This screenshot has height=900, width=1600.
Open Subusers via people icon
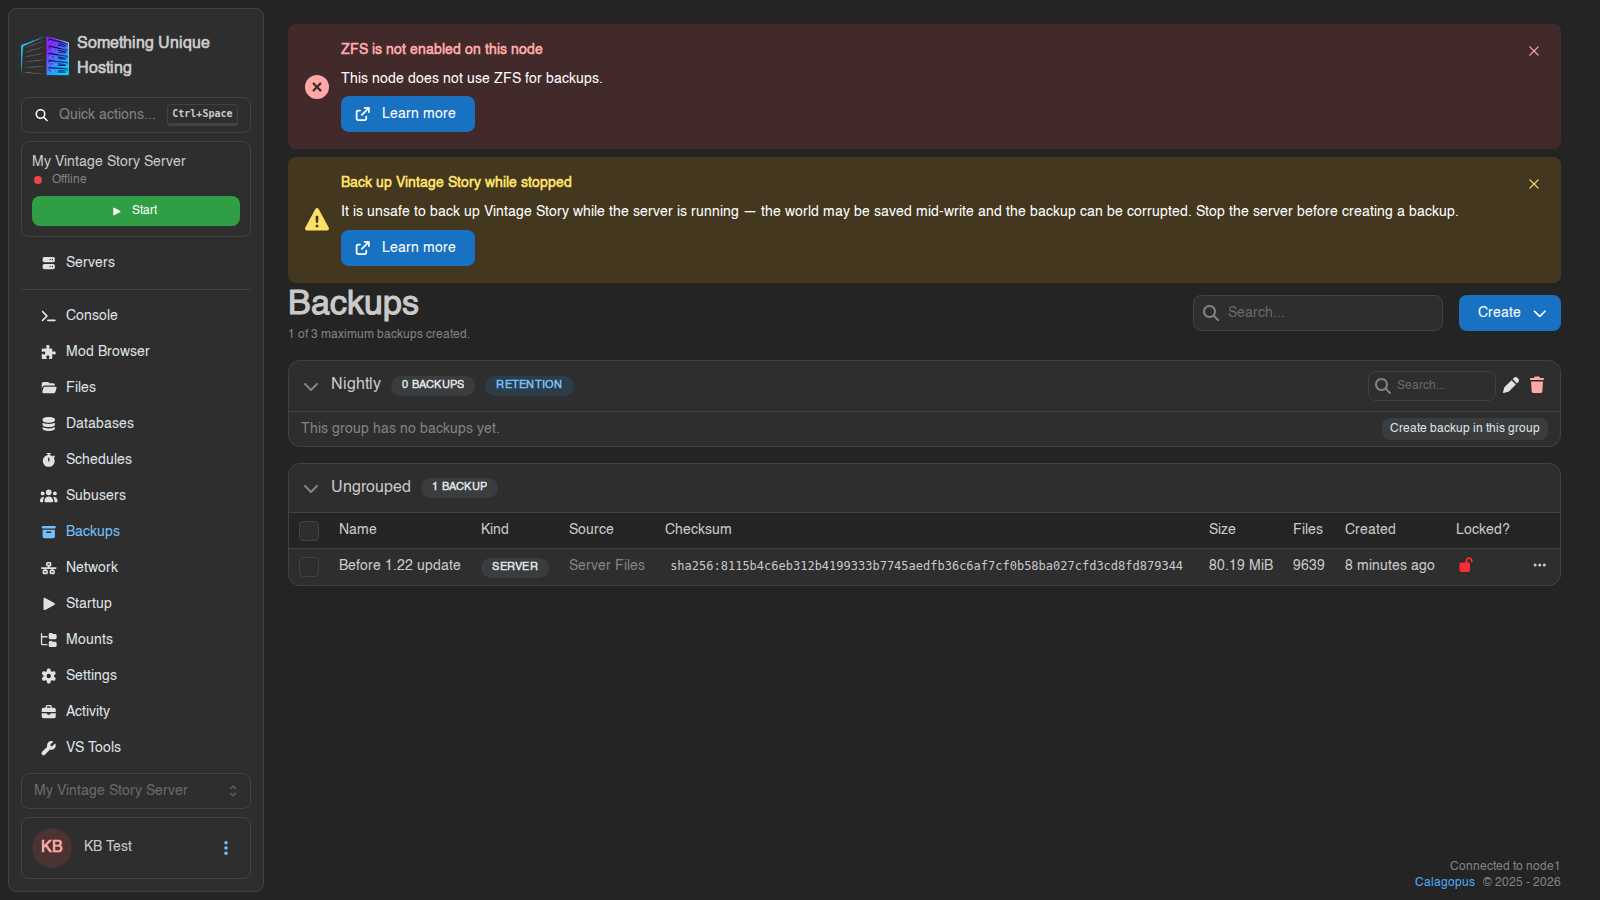click(48, 496)
